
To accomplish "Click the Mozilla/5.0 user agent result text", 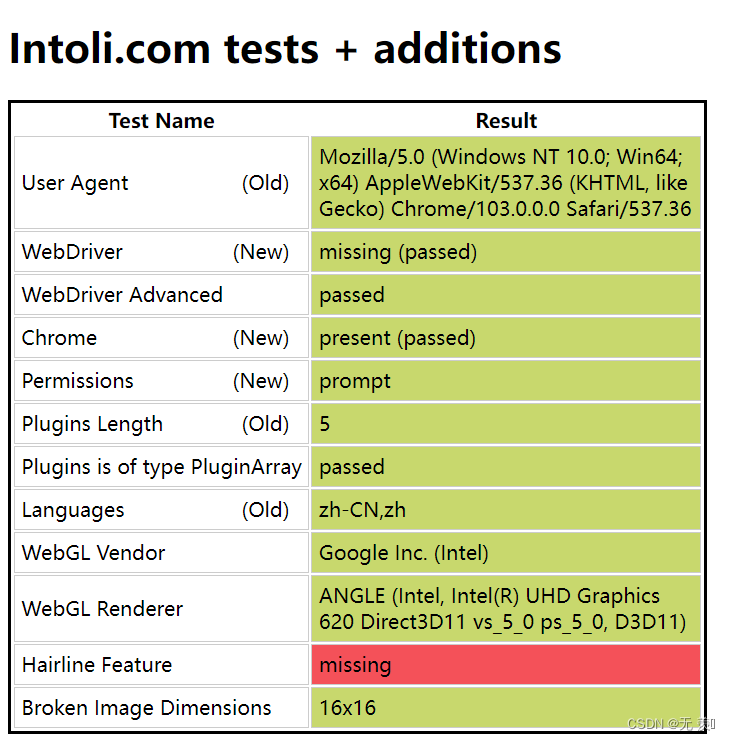I will click(505, 183).
